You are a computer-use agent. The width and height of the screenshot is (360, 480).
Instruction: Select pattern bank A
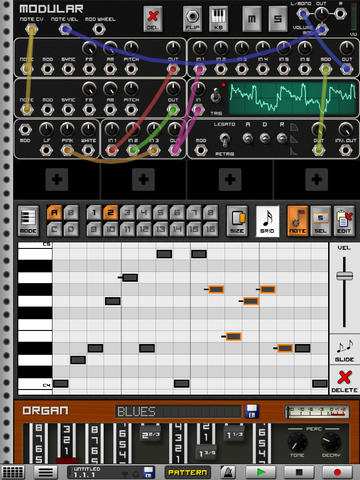pyautogui.click(x=54, y=212)
